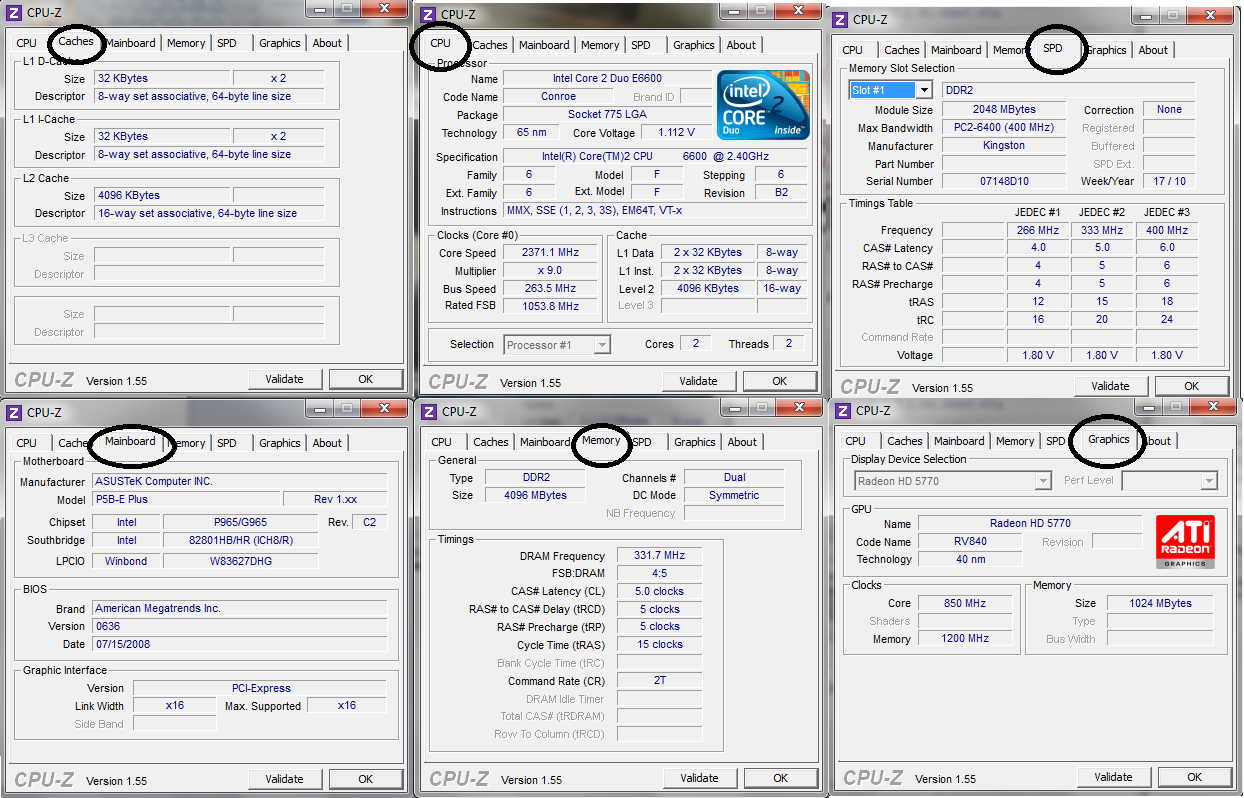
Task: Switch to About tab in the Motherboard window
Action: point(327,443)
